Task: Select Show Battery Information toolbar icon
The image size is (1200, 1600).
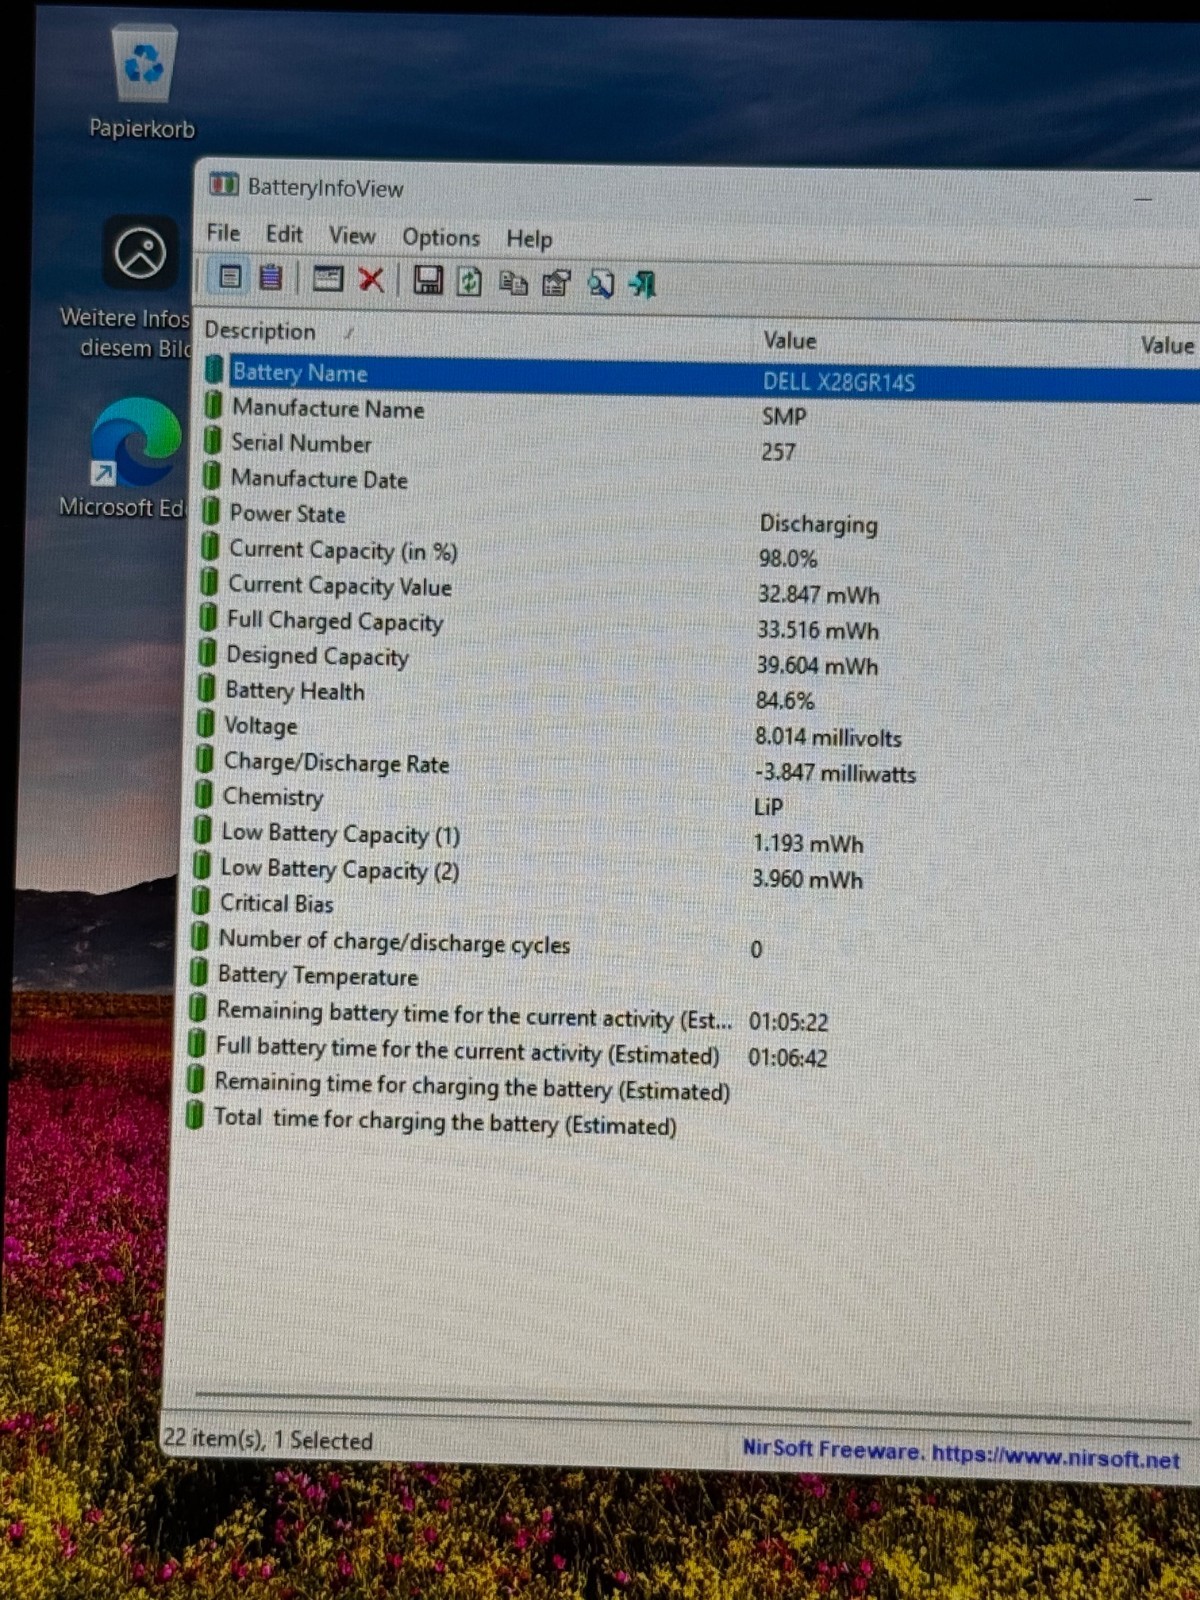Action: point(230,277)
